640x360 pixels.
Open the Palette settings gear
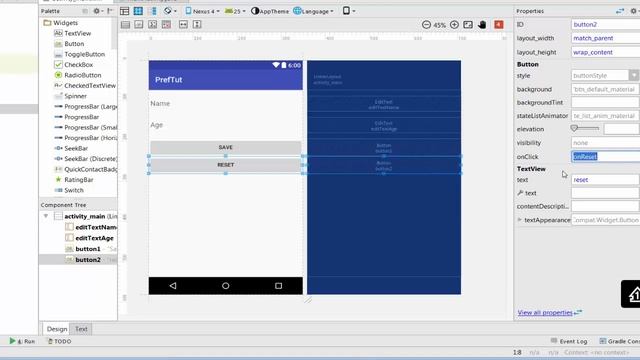pos(97,11)
